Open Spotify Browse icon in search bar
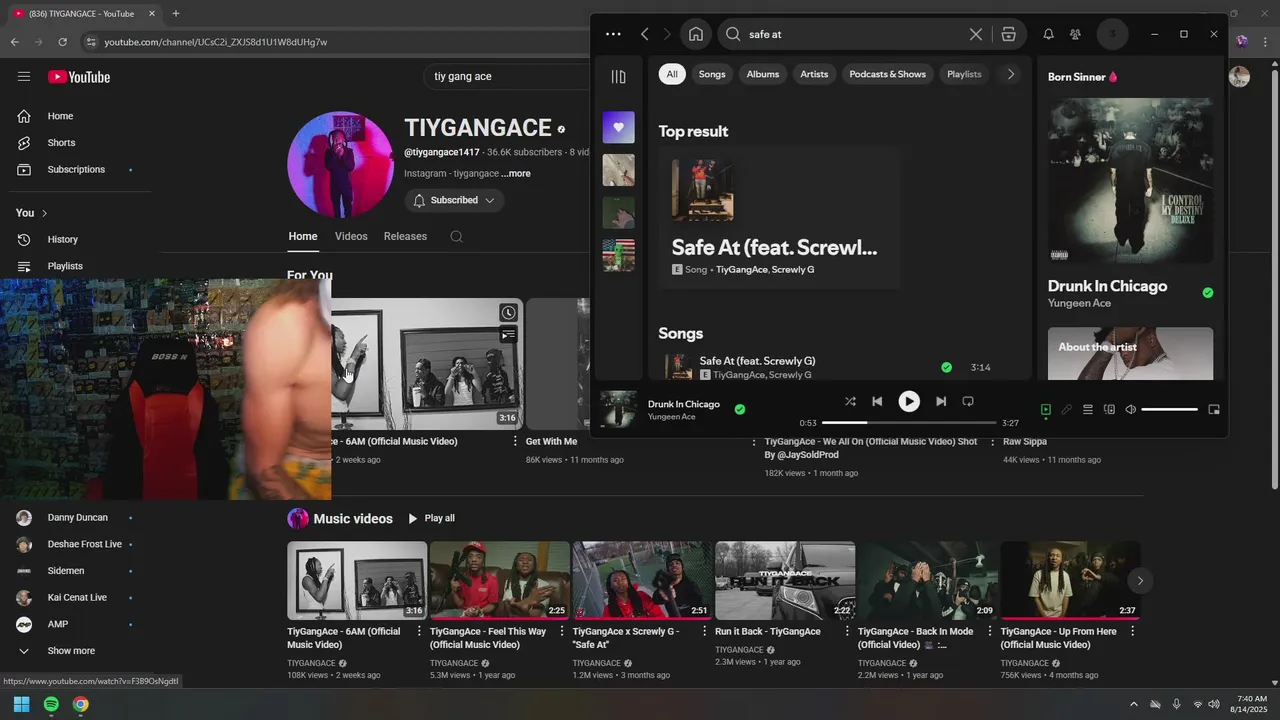 (x=1009, y=34)
